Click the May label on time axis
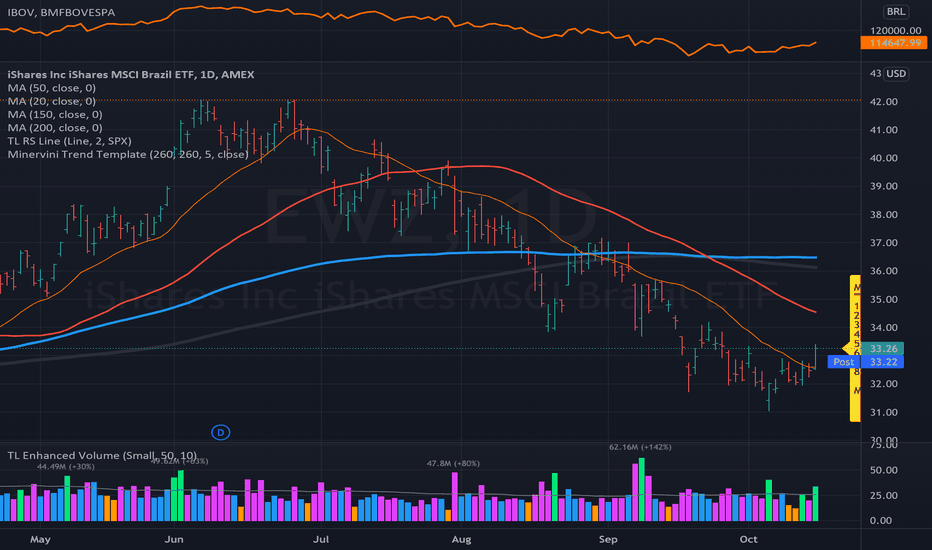 pyautogui.click(x=40, y=539)
